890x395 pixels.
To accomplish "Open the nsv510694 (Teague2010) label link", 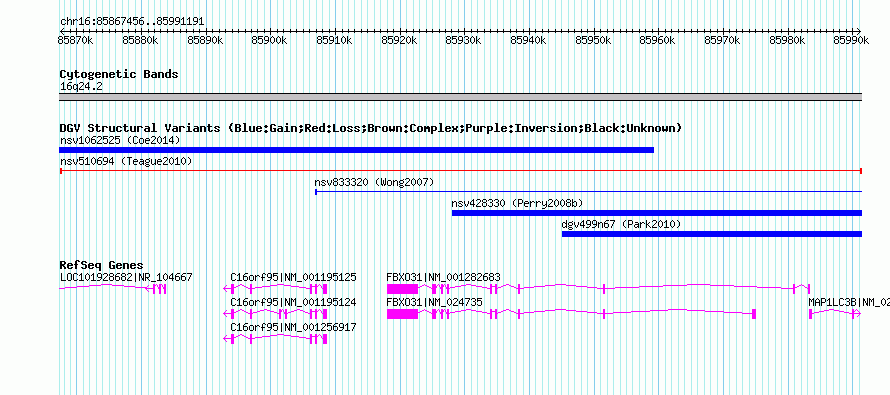I will 126,161.
